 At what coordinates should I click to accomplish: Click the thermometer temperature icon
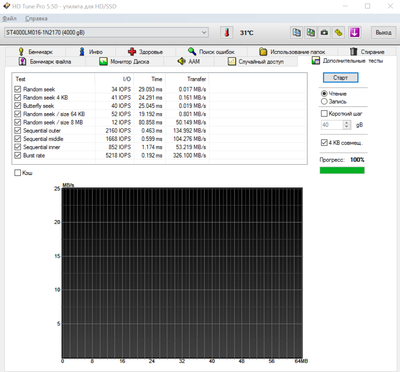tap(227, 33)
